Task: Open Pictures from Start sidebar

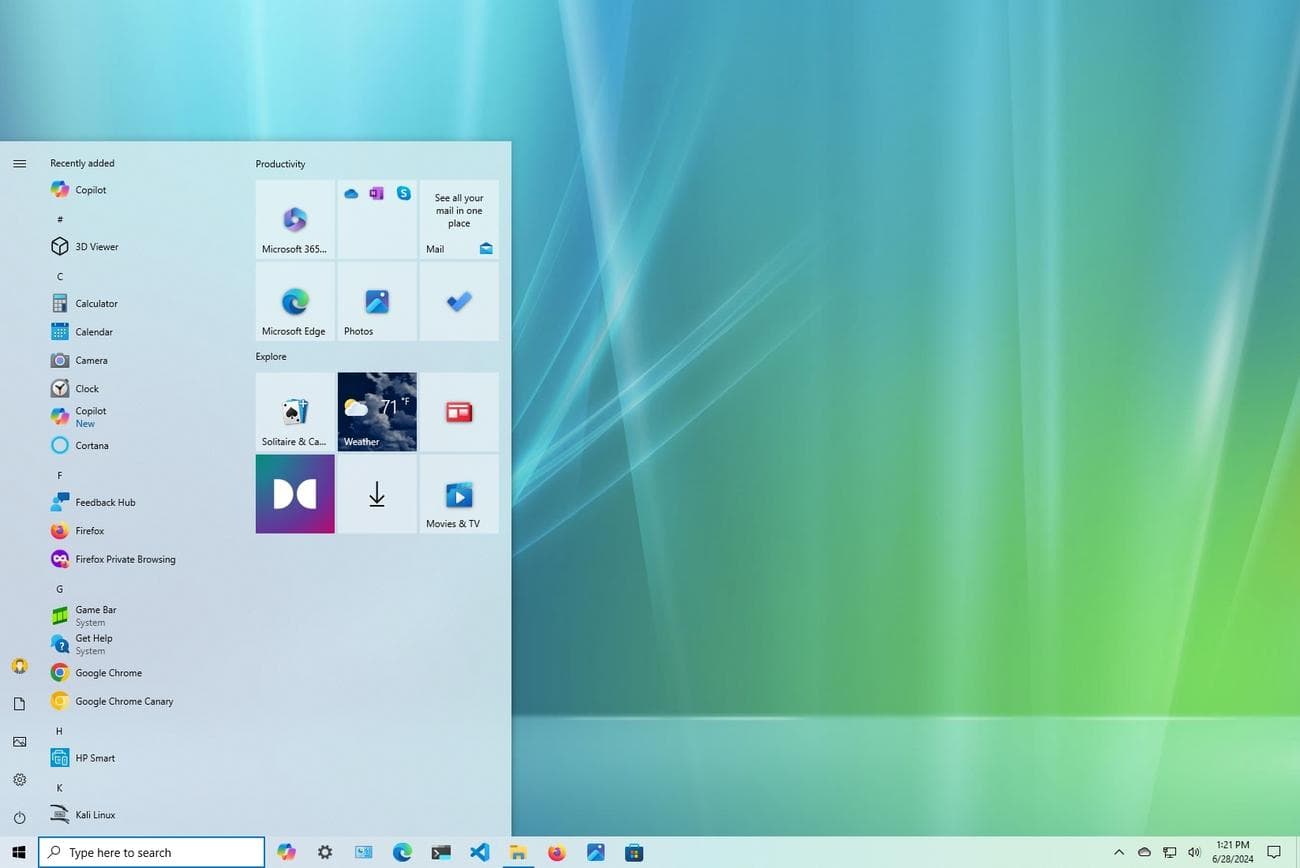Action: tap(19, 742)
